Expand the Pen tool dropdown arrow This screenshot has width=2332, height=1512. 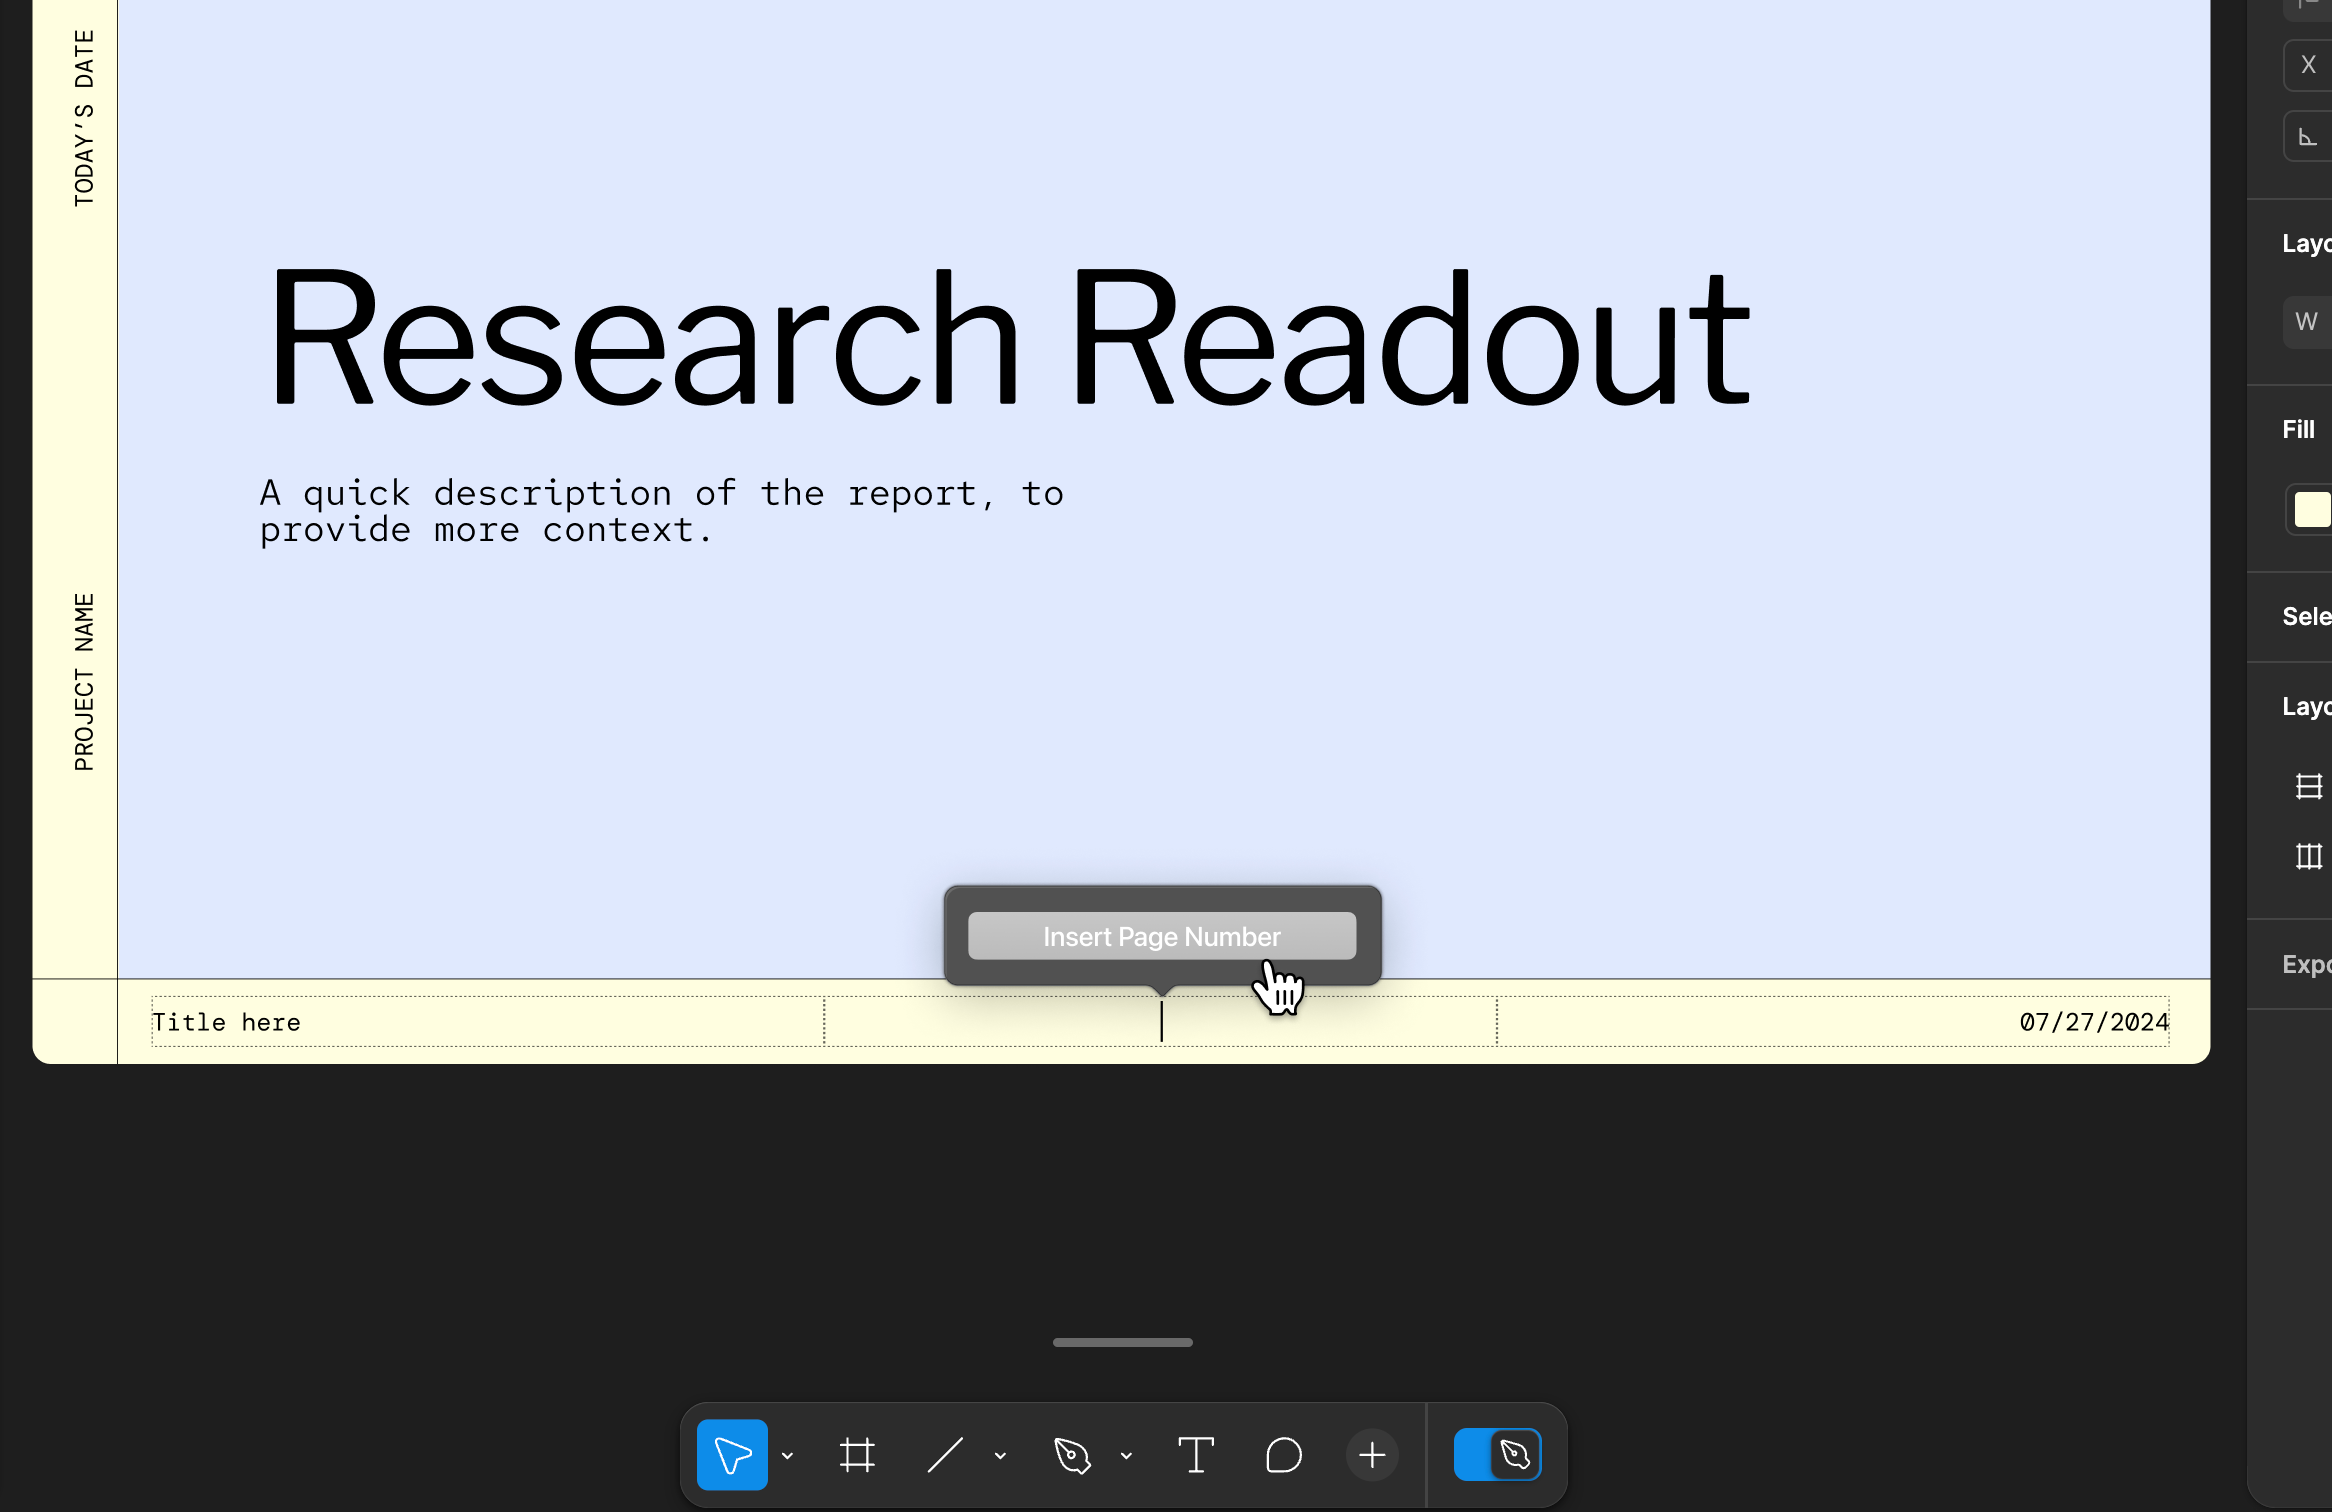[x=1127, y=1456]
